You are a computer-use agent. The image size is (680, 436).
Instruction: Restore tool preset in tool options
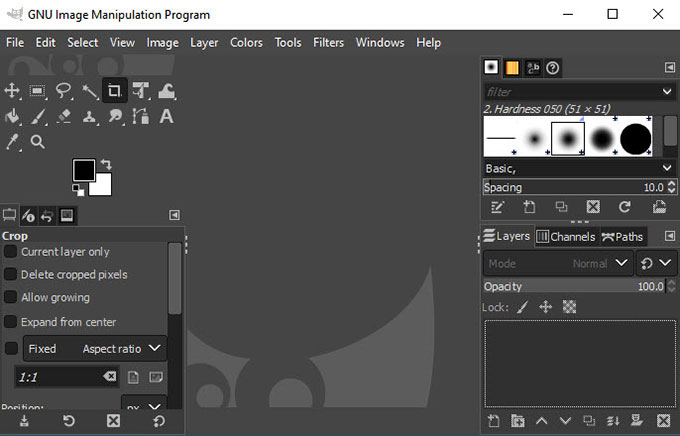69,421
